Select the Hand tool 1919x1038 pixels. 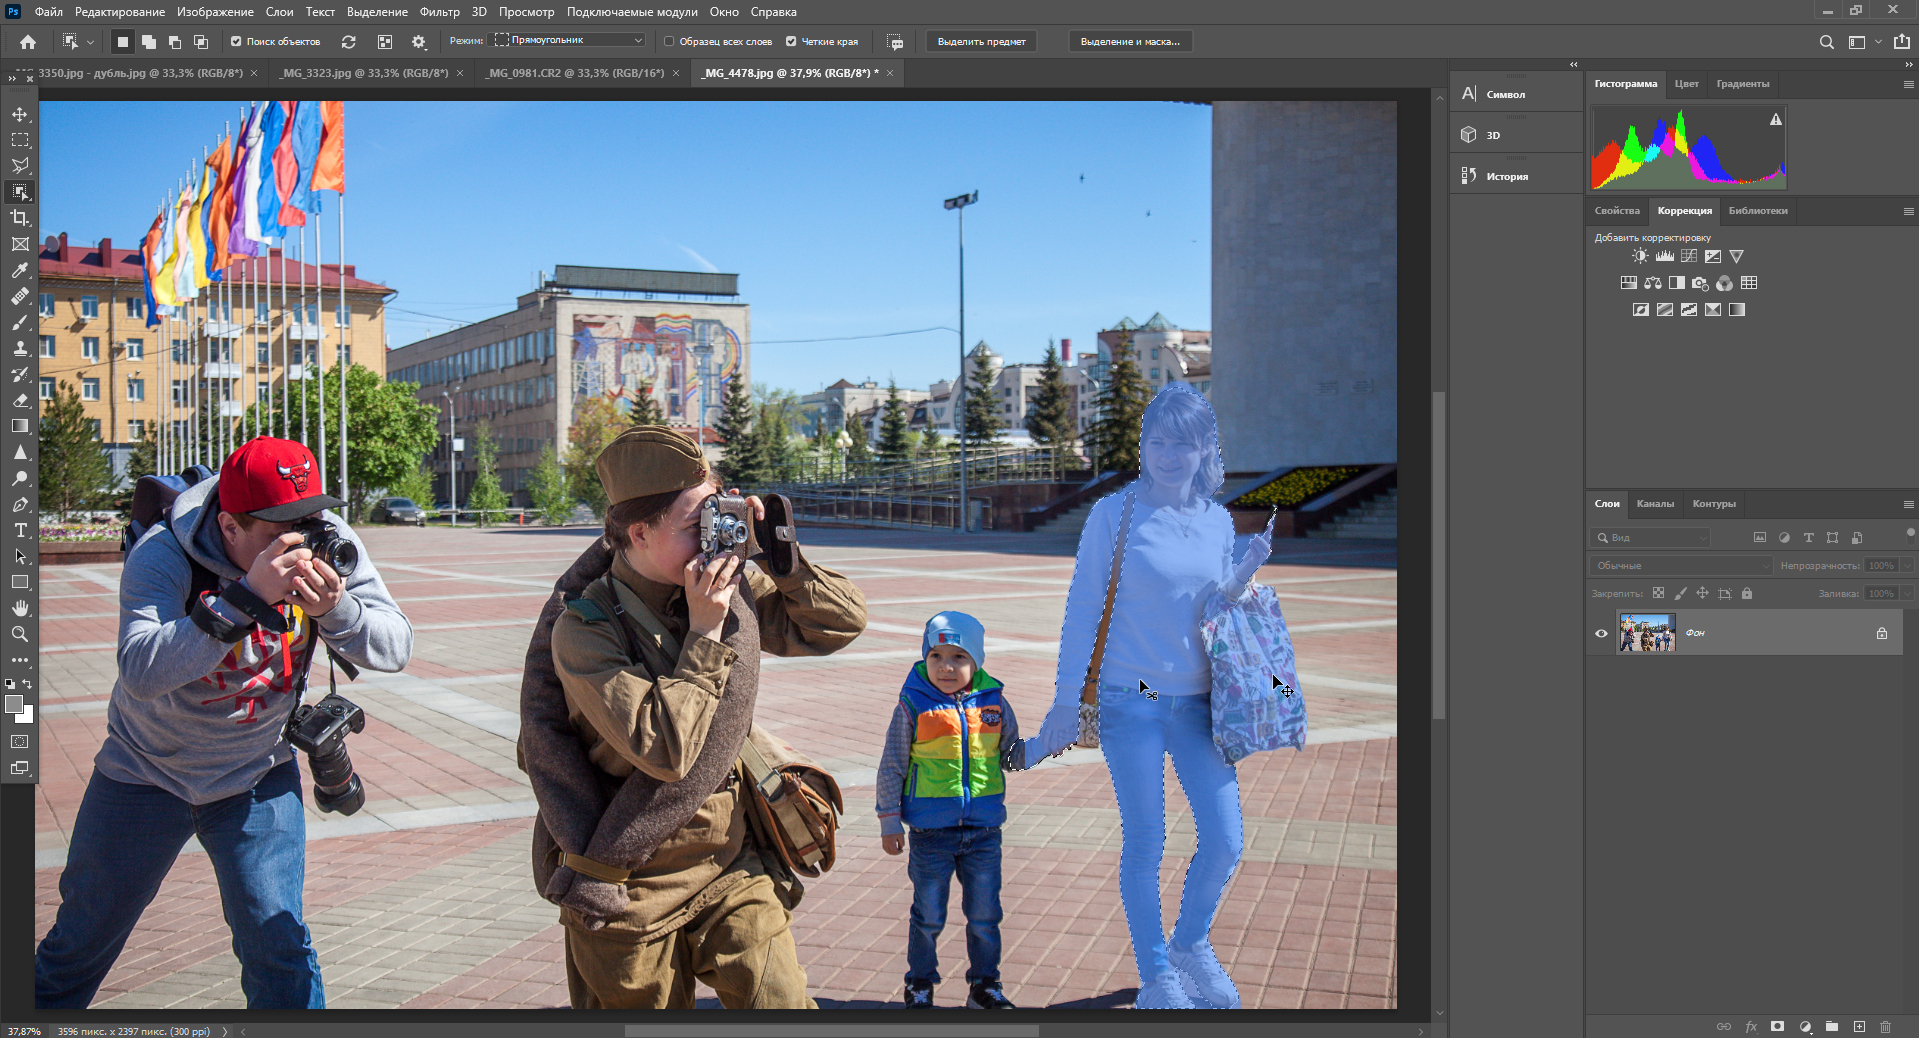point(20,608)
